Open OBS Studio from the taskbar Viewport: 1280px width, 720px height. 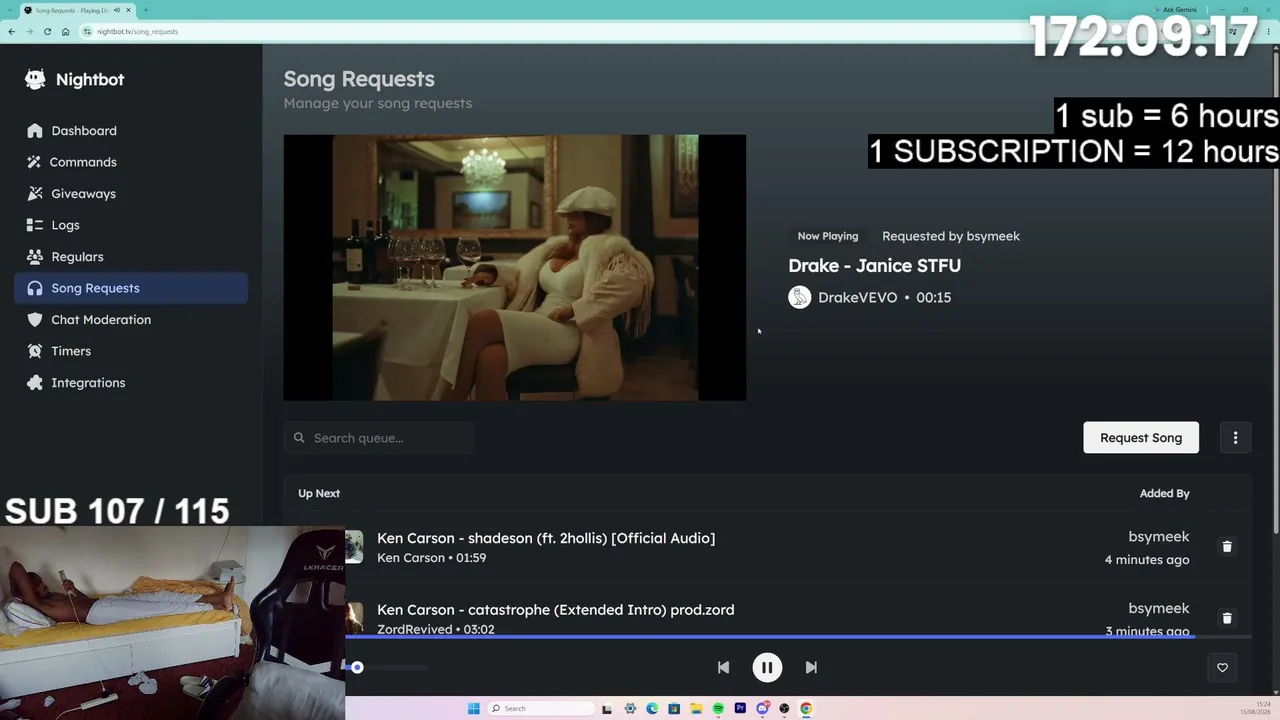784,709
